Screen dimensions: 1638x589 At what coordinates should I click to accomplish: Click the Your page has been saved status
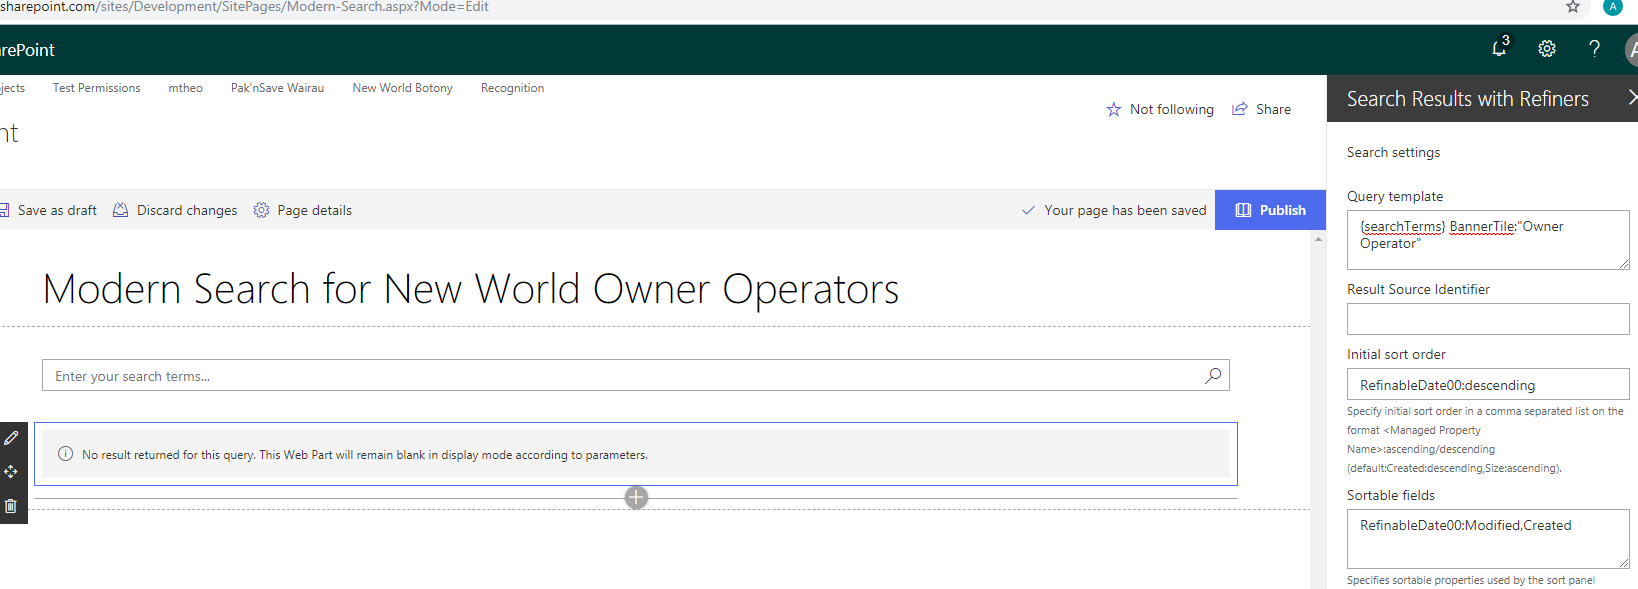coord(1114,210)
